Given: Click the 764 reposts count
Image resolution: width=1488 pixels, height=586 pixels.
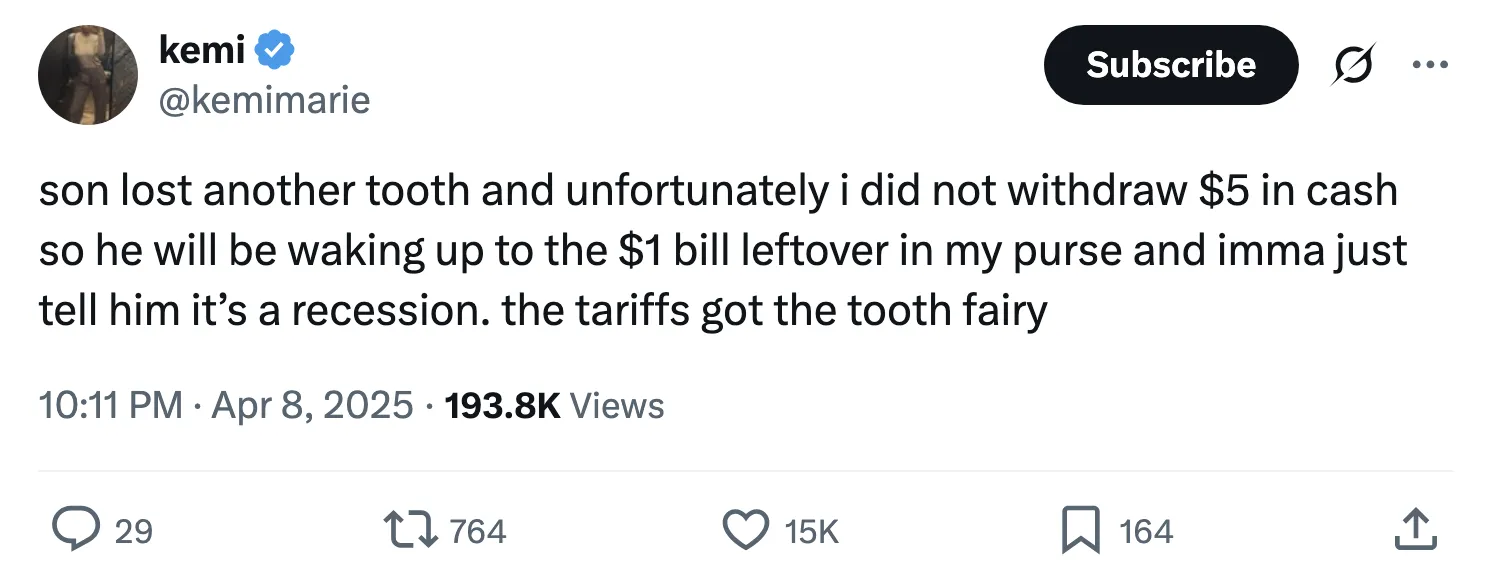Looking at the screenshot, I should point(478,531).
